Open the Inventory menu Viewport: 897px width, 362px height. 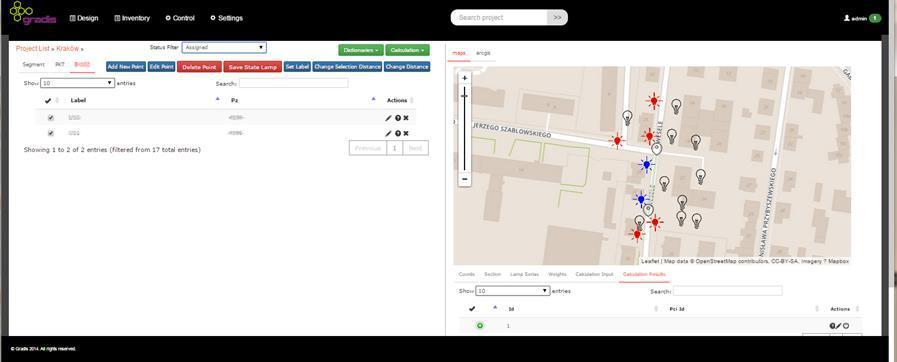132,18
